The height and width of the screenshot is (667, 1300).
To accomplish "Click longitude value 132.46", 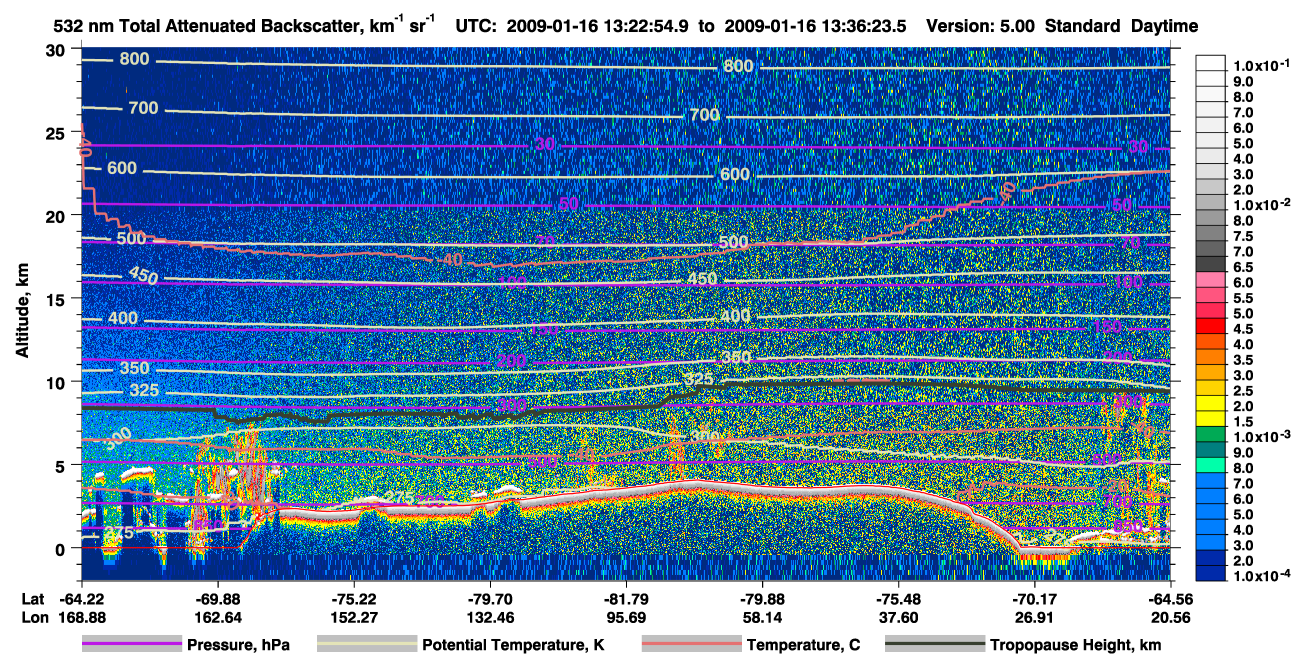I will coord(490,617).
